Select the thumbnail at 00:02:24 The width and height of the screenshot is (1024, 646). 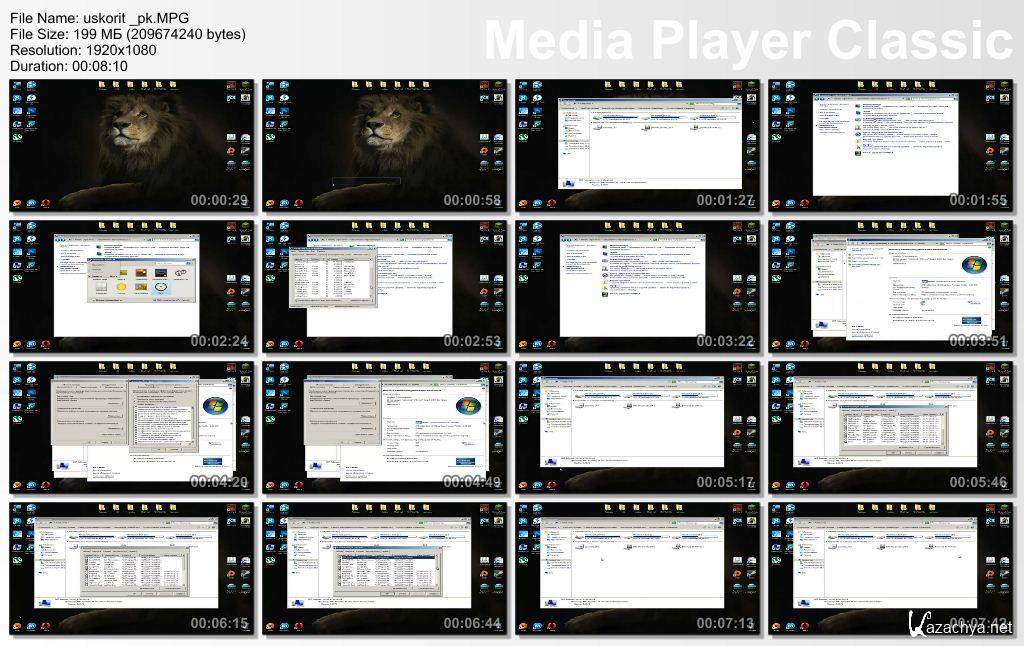(x=132, y=287)
